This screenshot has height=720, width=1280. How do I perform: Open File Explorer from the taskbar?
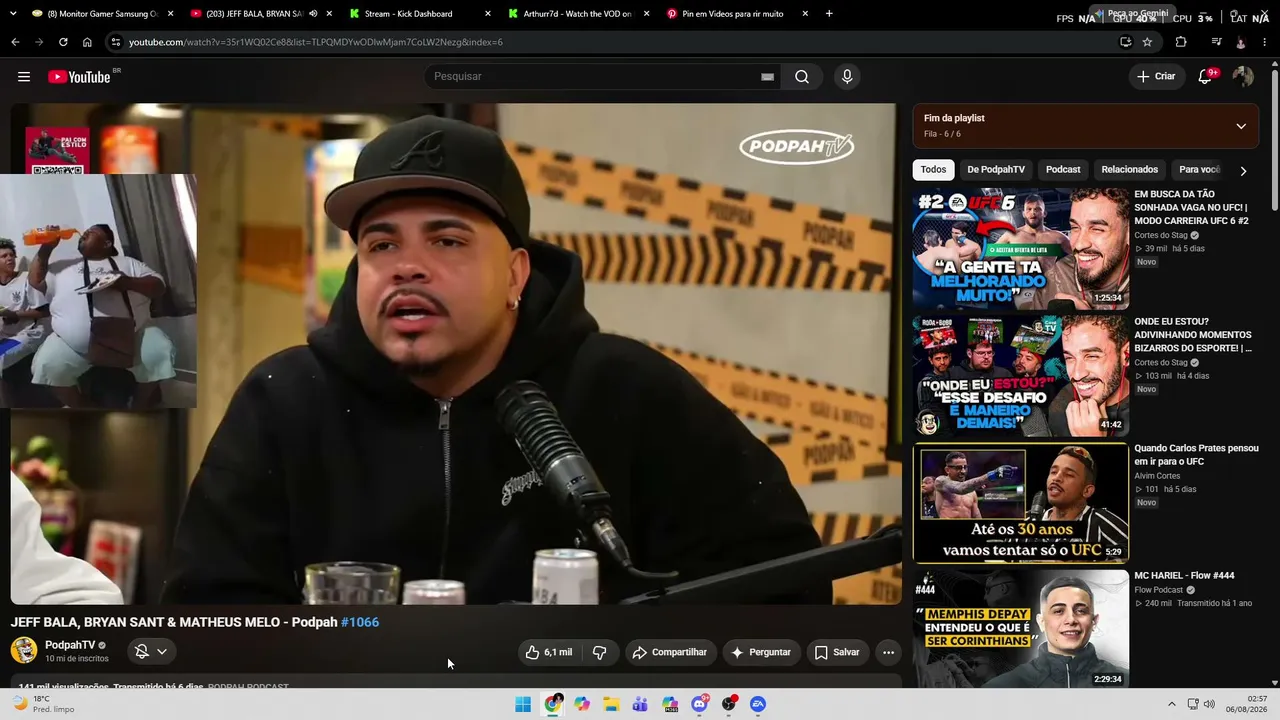pos(611,704)
